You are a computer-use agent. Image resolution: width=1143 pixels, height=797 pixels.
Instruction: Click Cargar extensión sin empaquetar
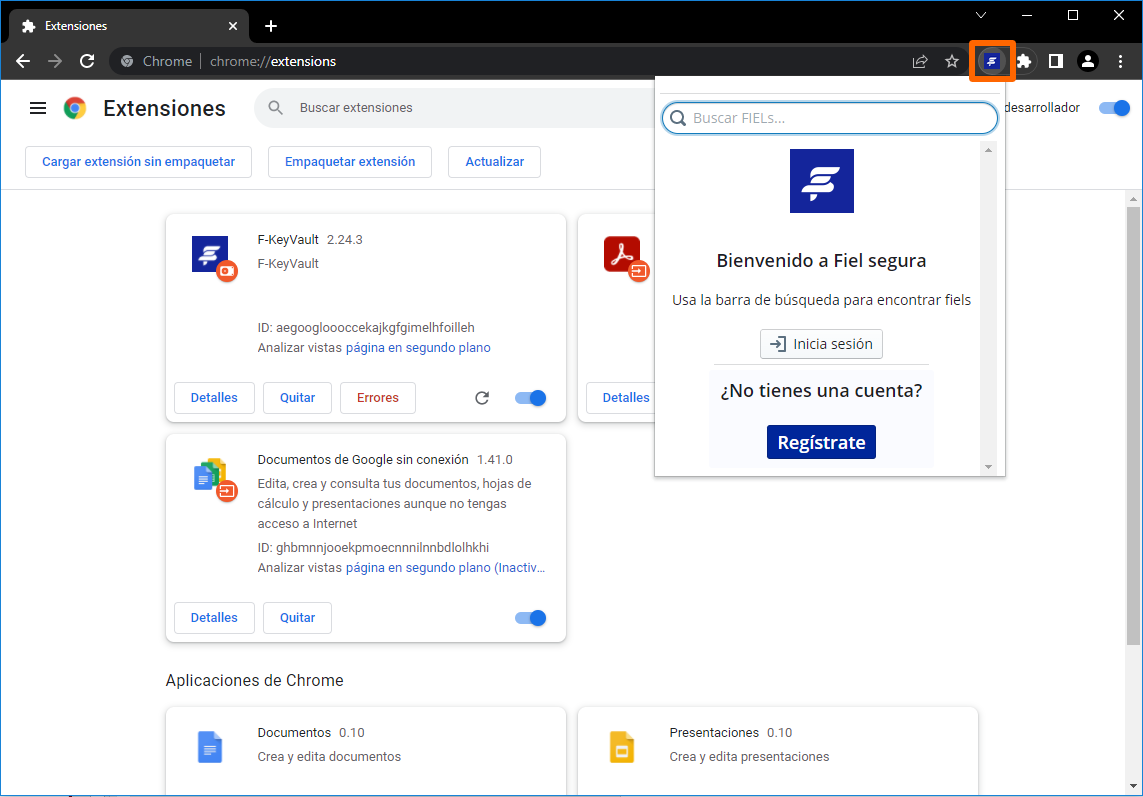pos(139,162)
